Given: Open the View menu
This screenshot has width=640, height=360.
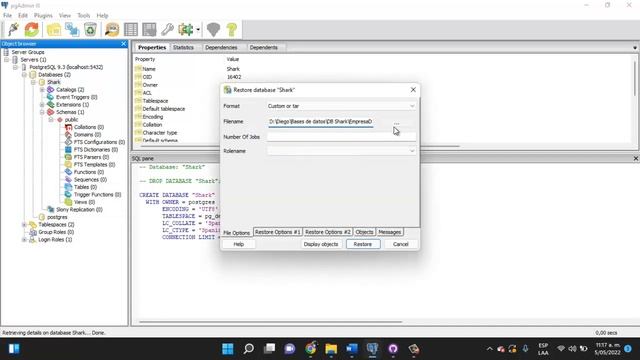Looking at the screenshot, I should pyautogui.click(x=65, y=16).
